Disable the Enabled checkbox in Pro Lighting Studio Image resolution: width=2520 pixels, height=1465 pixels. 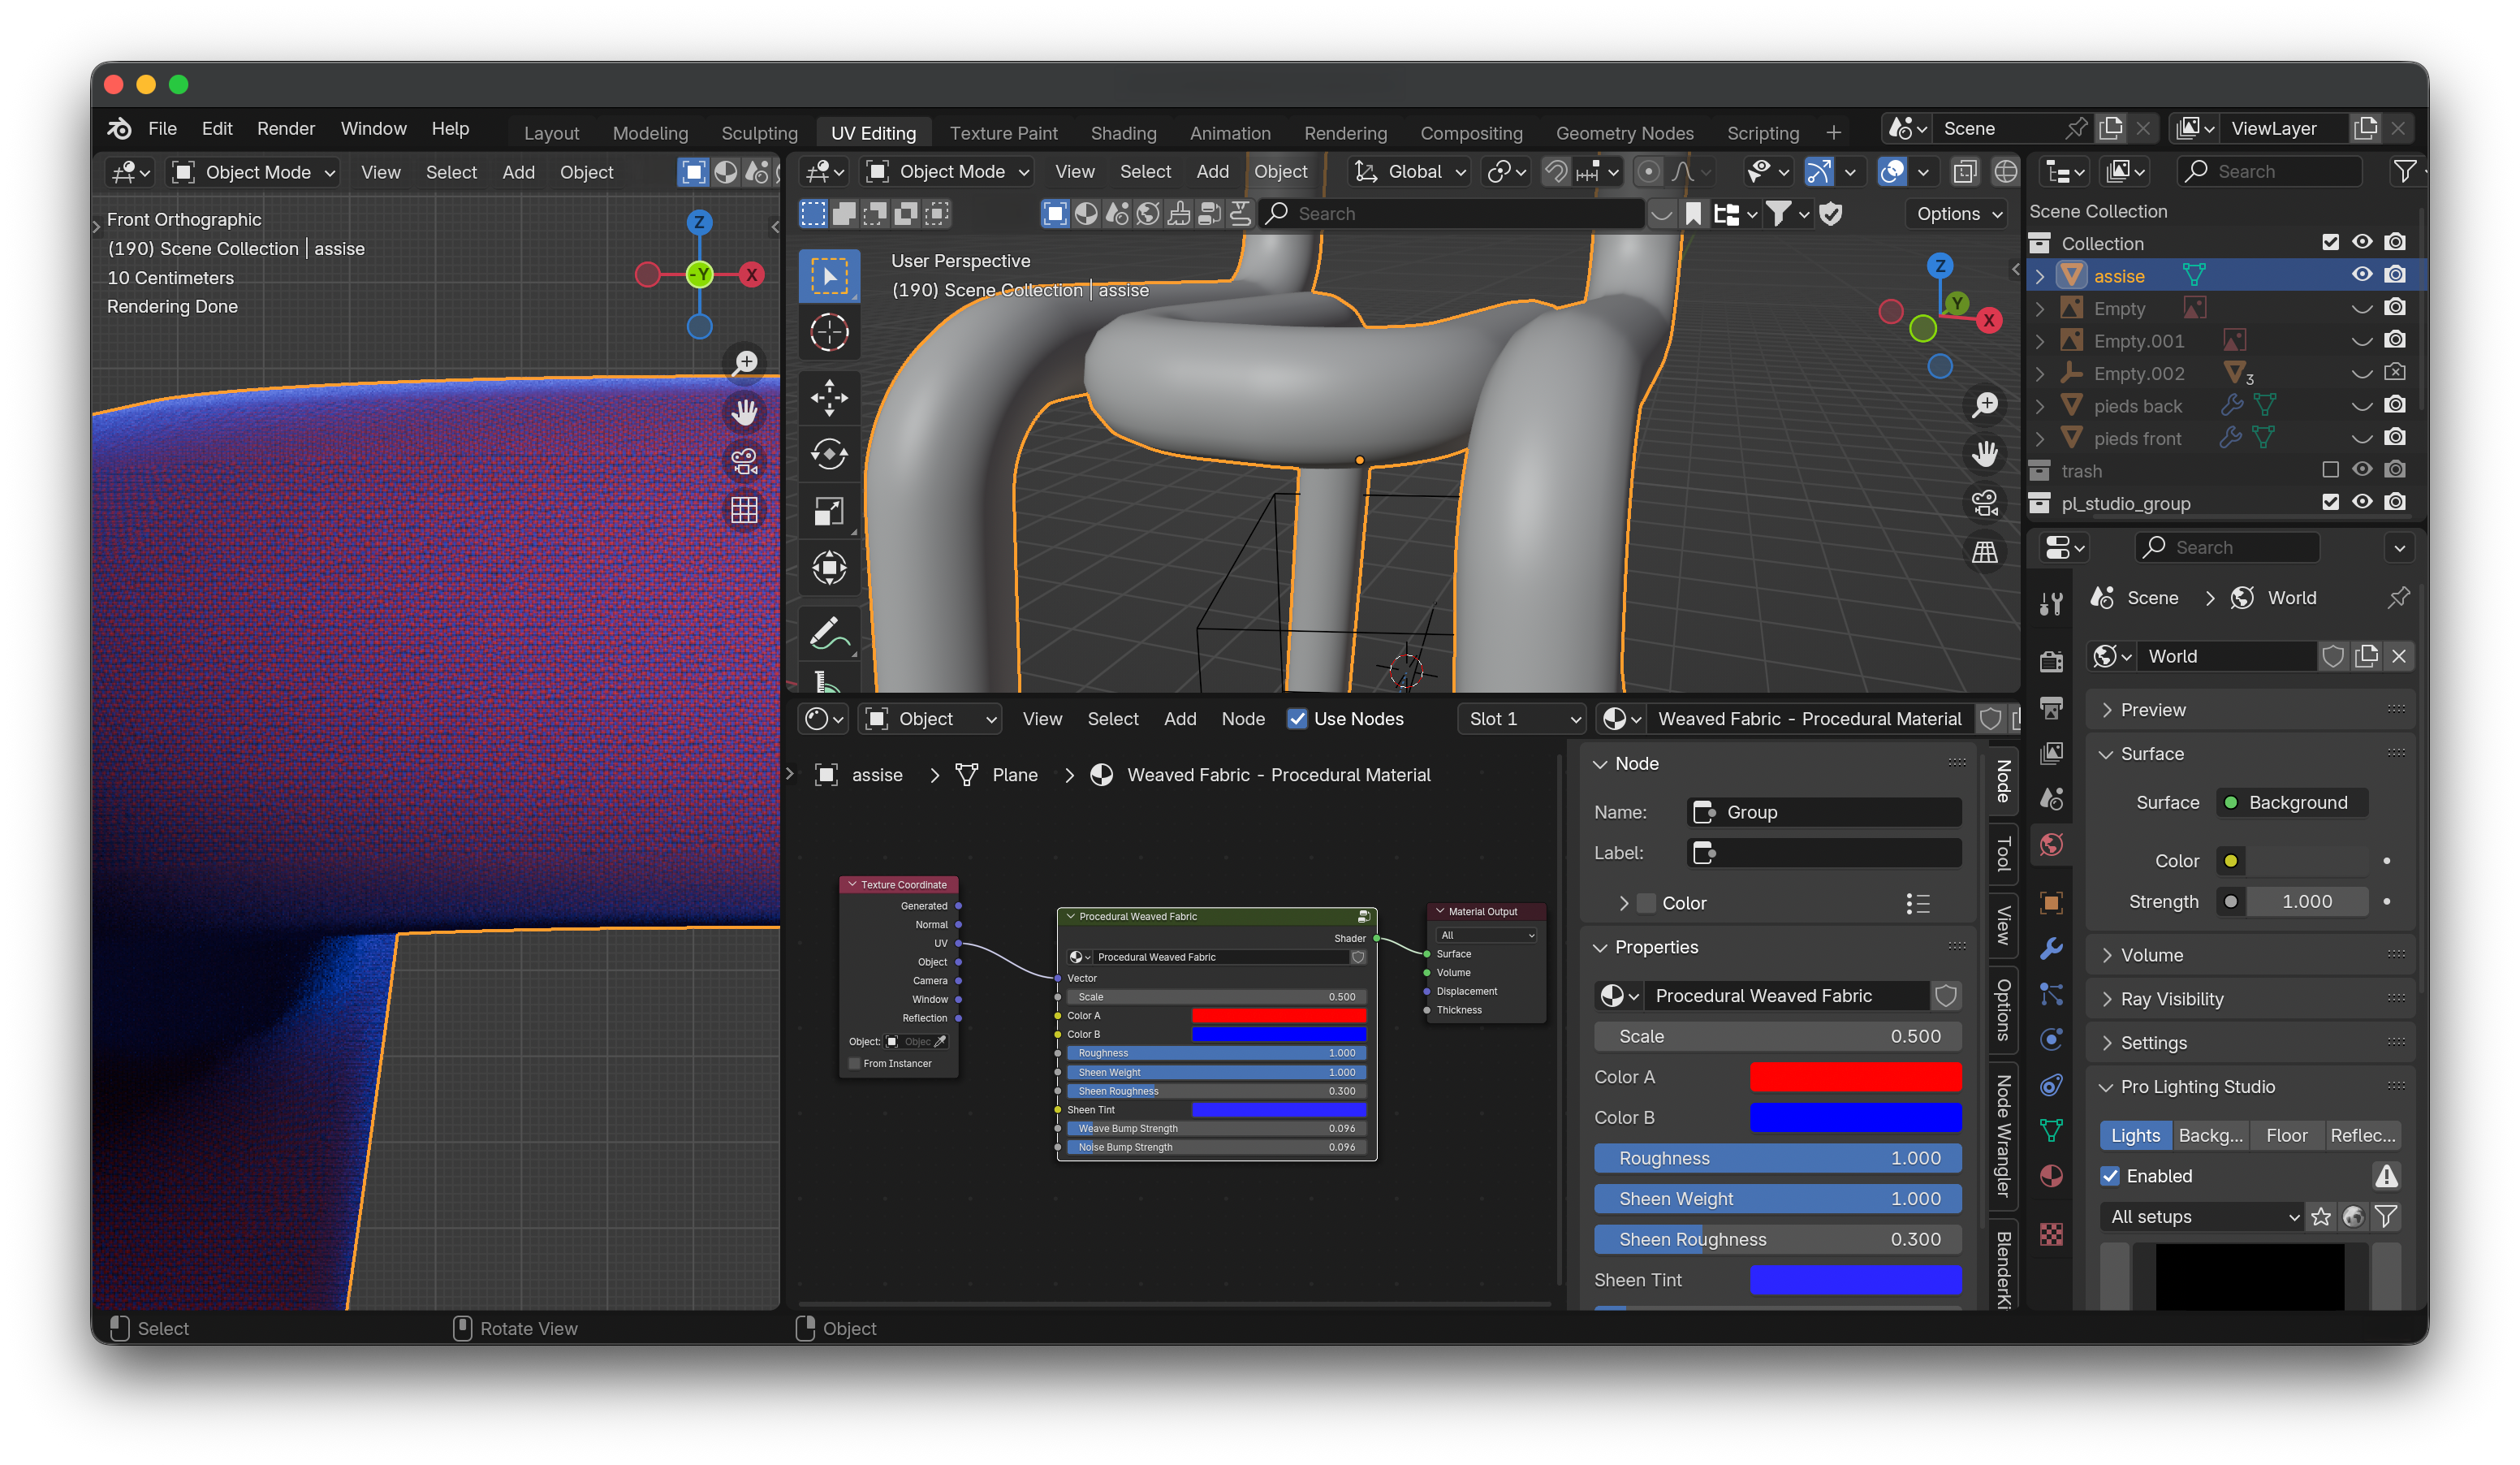tap(2112, 1176)
